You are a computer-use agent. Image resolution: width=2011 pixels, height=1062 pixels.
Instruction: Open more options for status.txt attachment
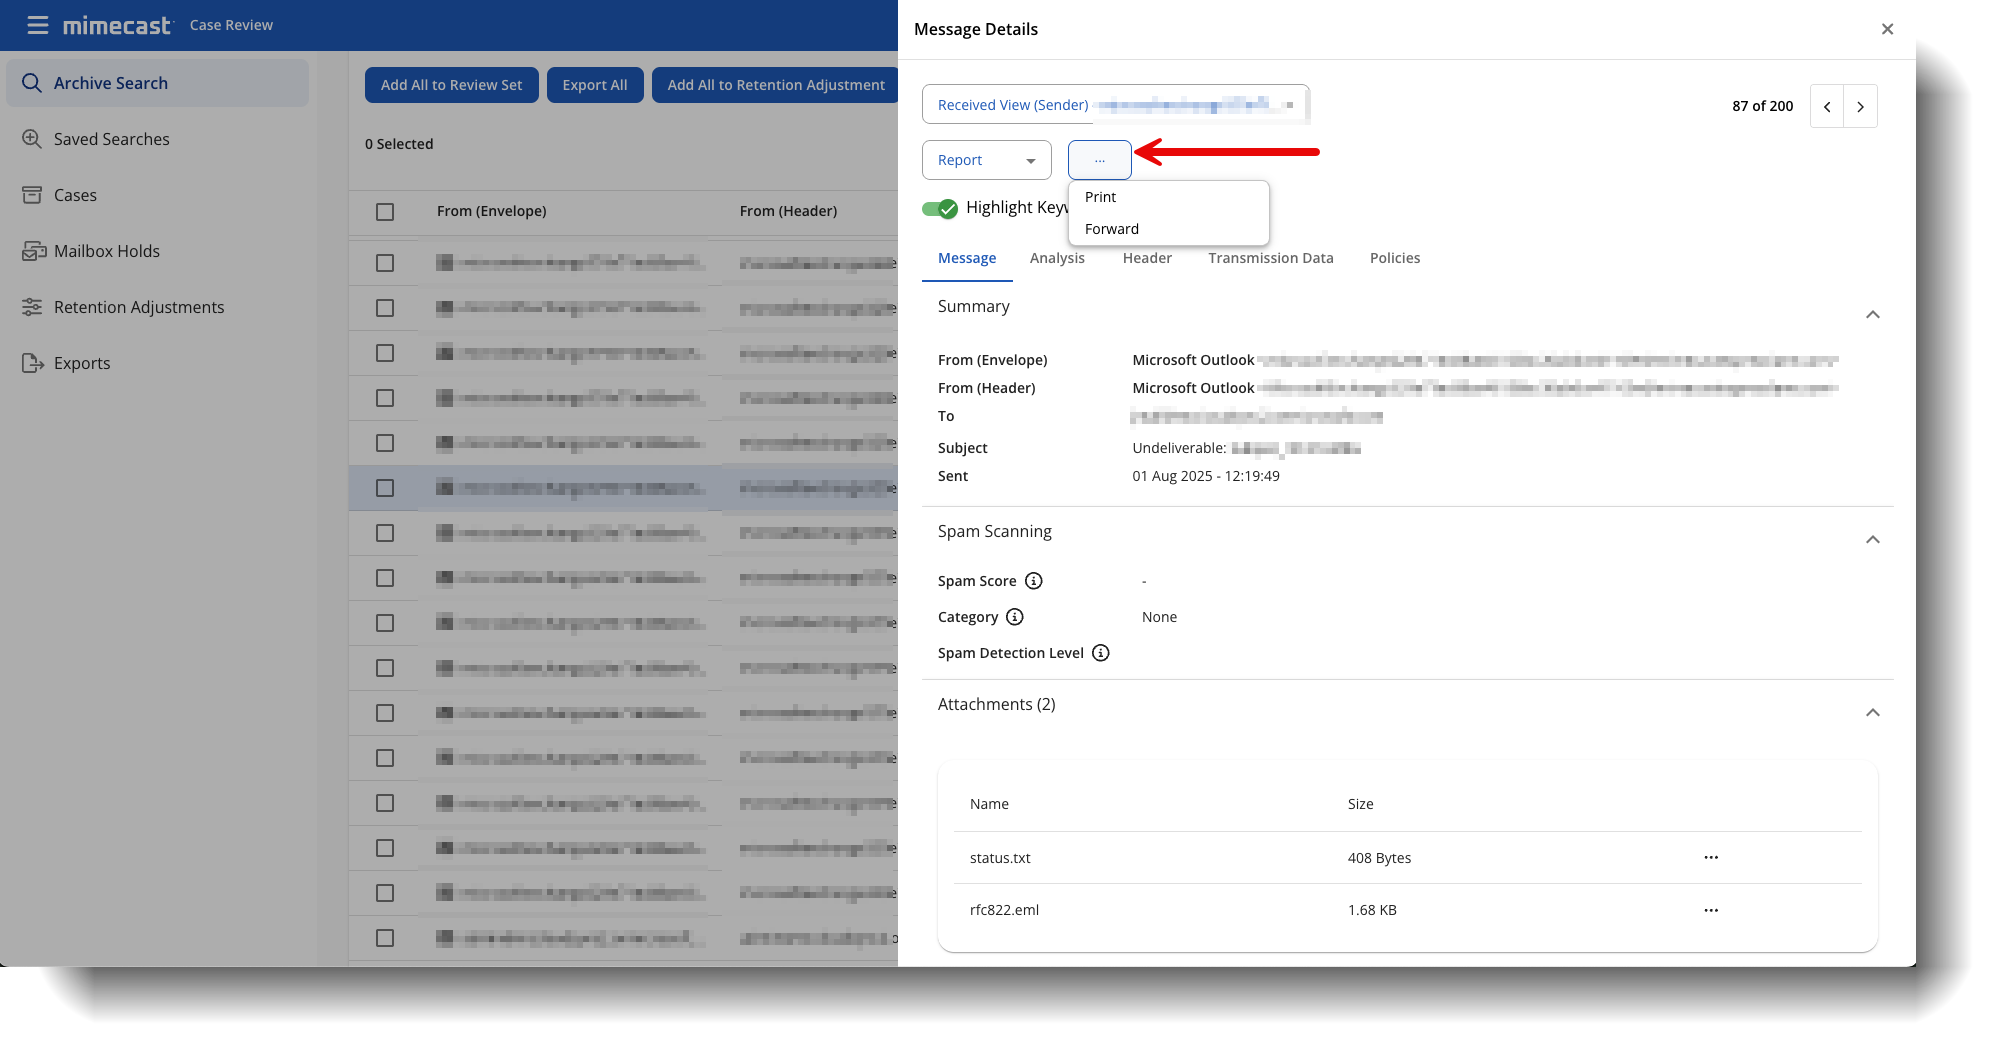[1711, 858]
